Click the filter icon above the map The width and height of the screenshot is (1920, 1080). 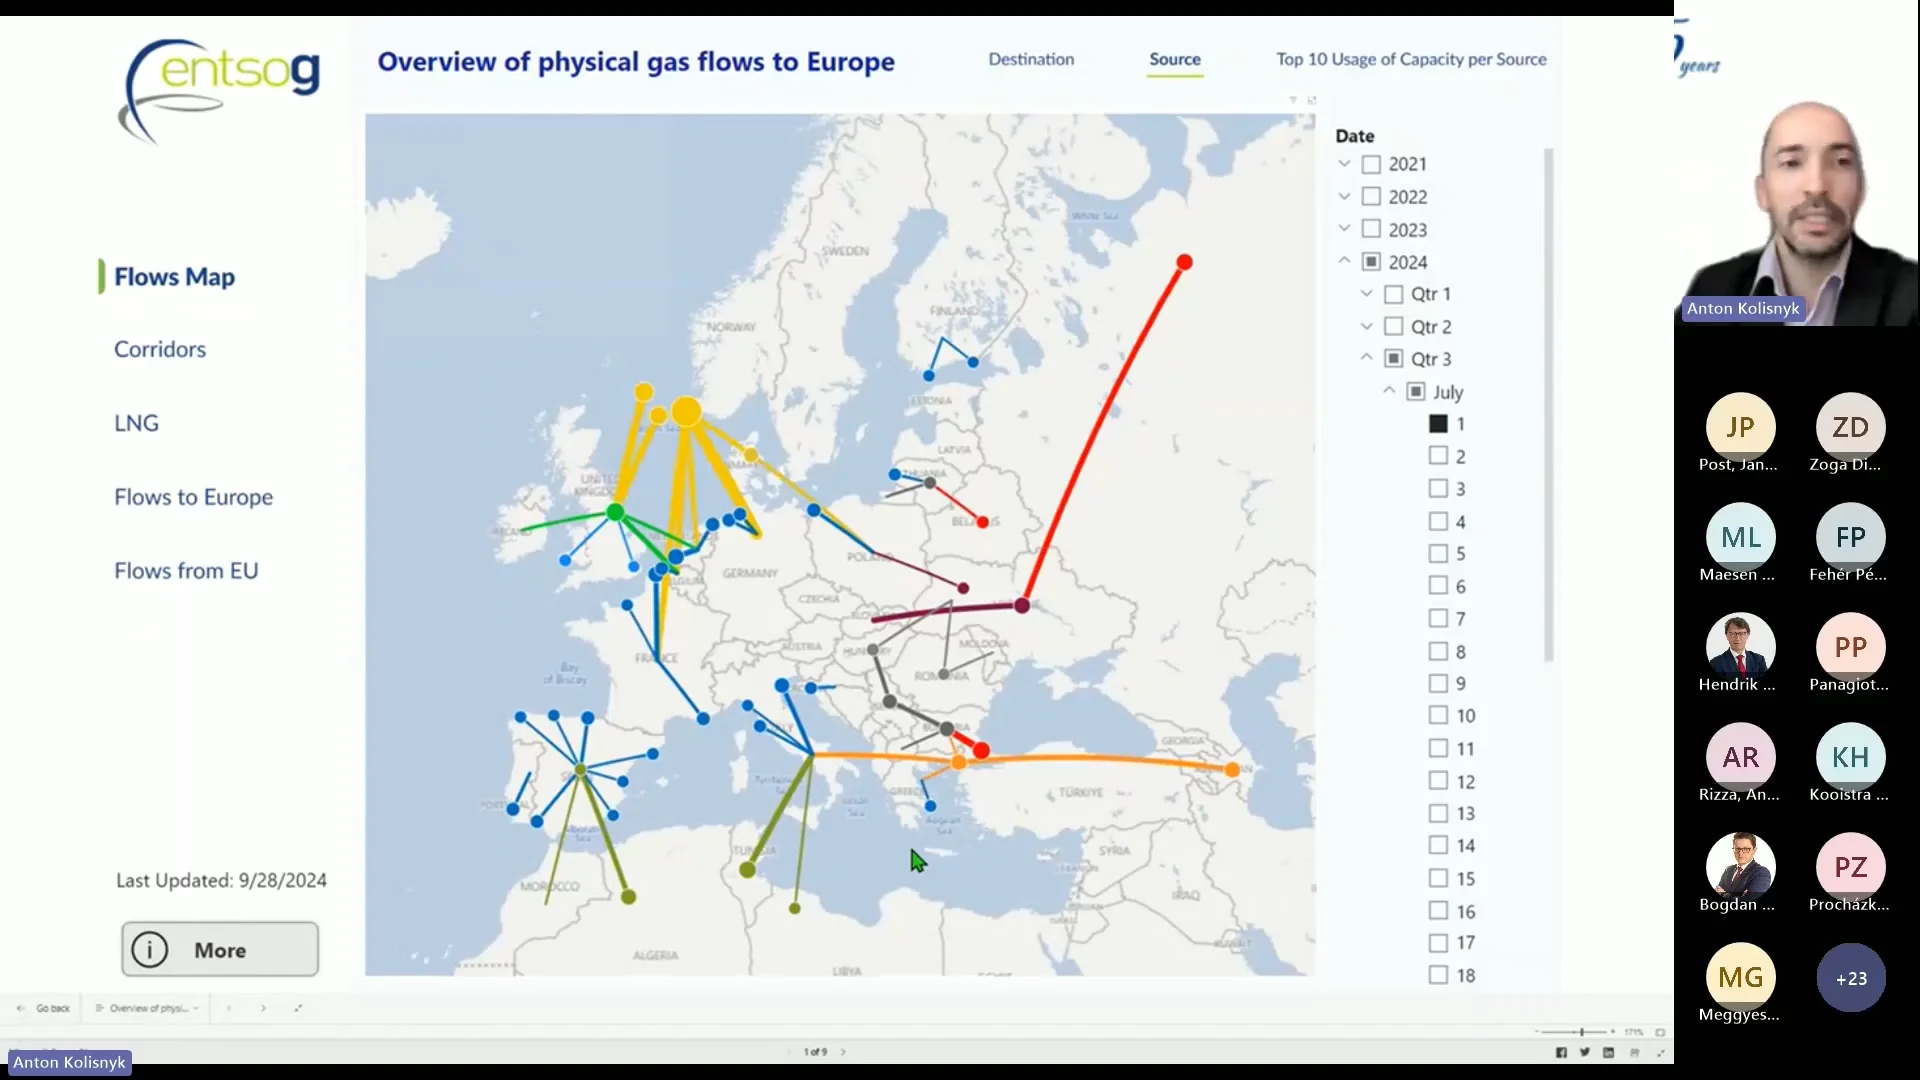(x=1293, y=100)
